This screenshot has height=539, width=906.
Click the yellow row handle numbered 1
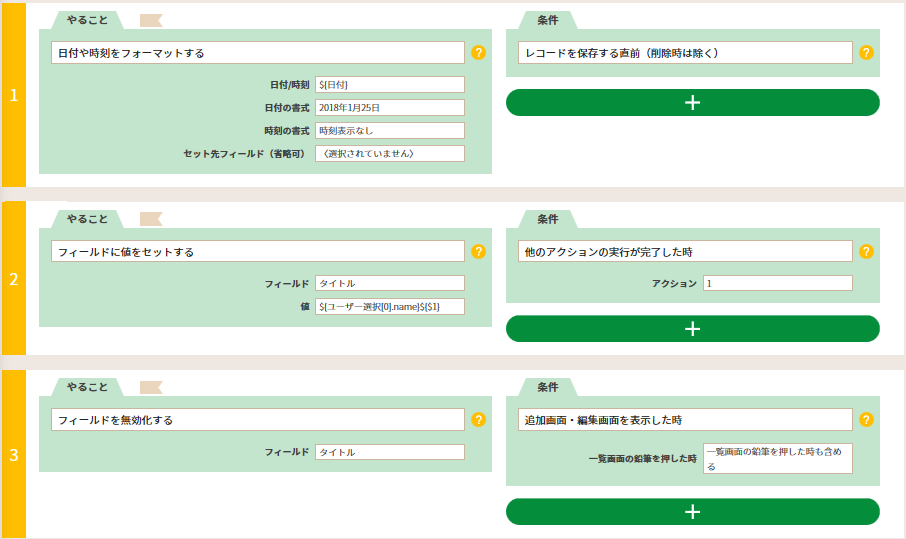(x=14, y=95)
